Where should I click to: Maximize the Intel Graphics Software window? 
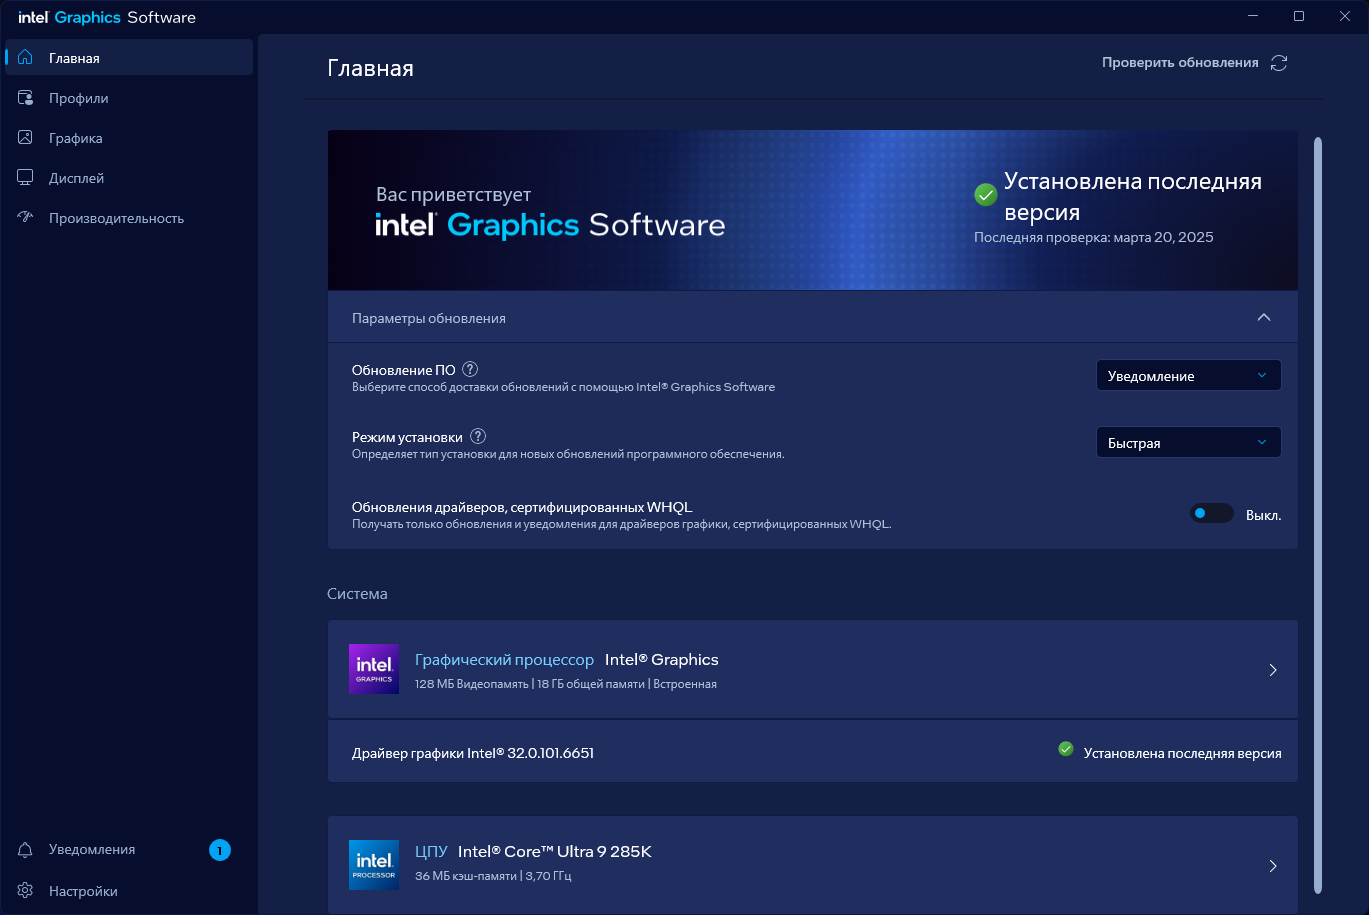(1299, 16)
